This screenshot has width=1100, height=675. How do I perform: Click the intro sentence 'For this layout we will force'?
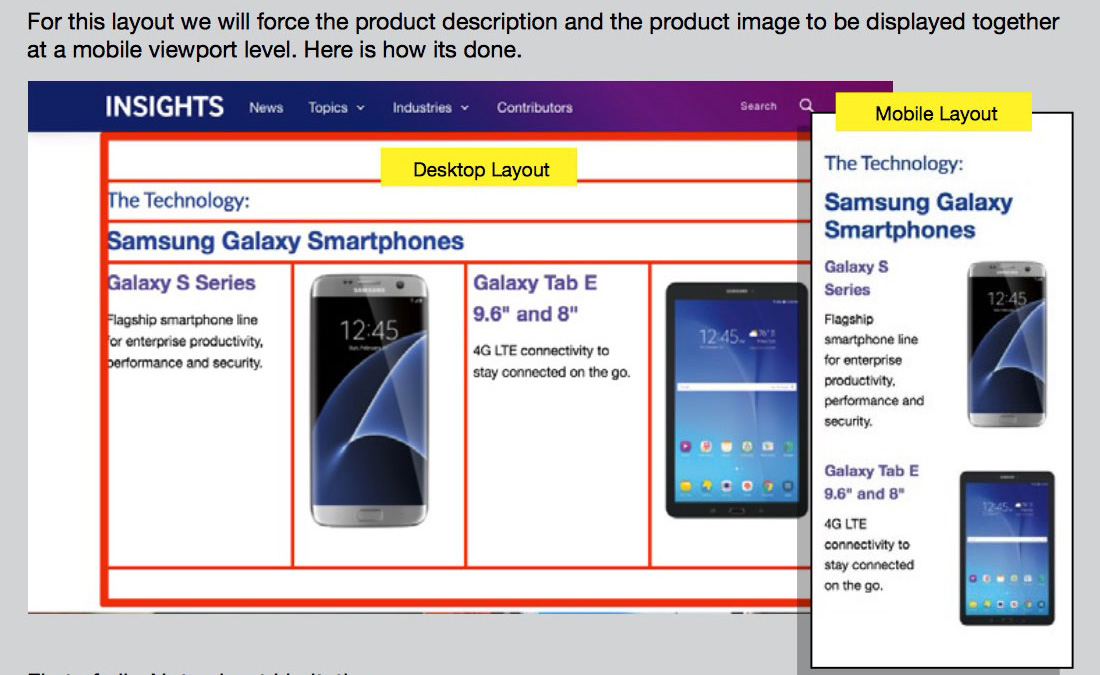click(x=543, y=35)
